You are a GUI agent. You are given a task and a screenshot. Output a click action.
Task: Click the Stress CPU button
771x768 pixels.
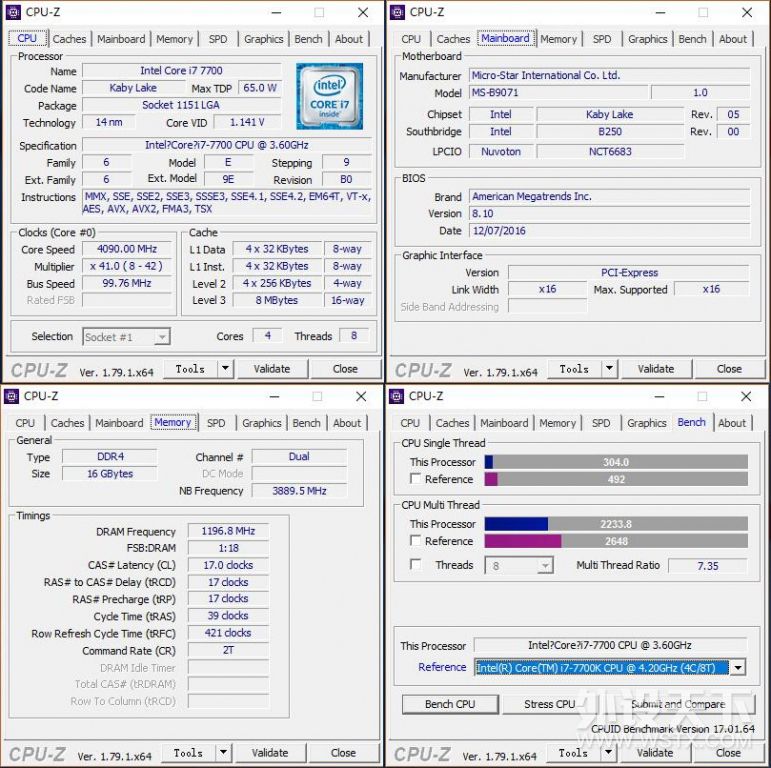coord(549,704)
